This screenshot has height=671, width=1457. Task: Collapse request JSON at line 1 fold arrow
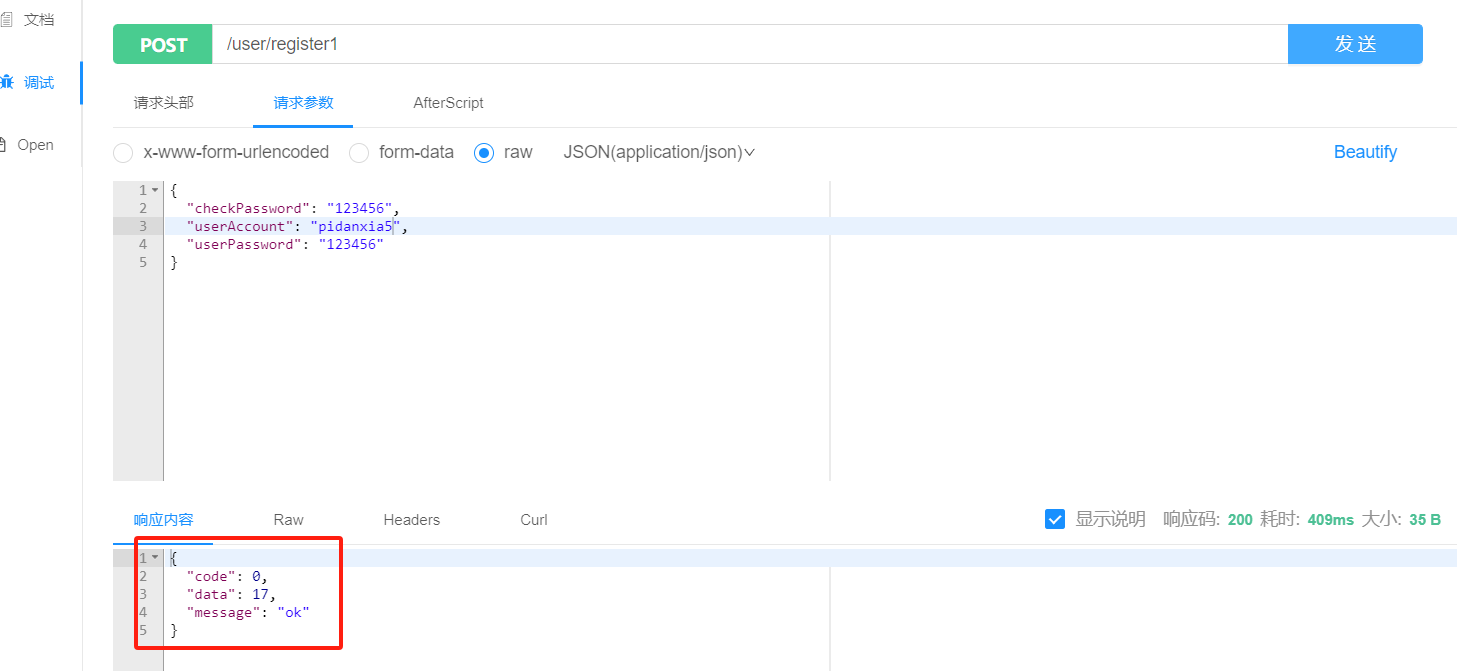click(155, 190)
